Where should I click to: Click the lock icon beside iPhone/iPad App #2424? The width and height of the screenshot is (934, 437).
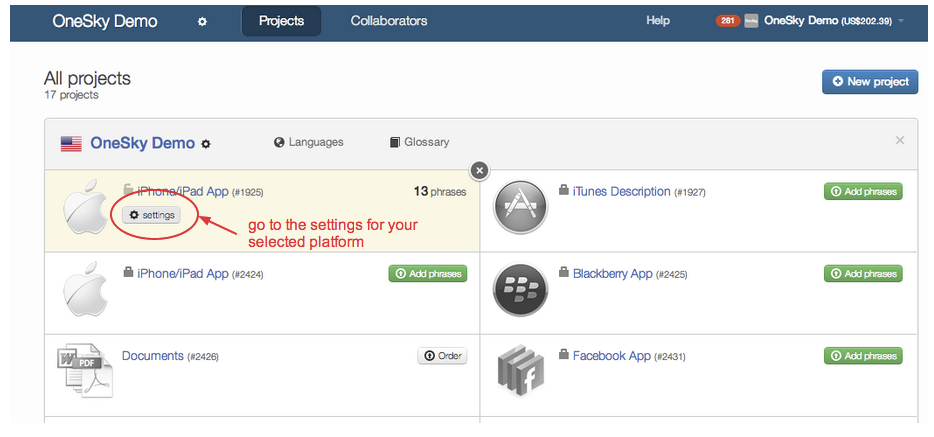pyautogui.click(x=127, y=272)
